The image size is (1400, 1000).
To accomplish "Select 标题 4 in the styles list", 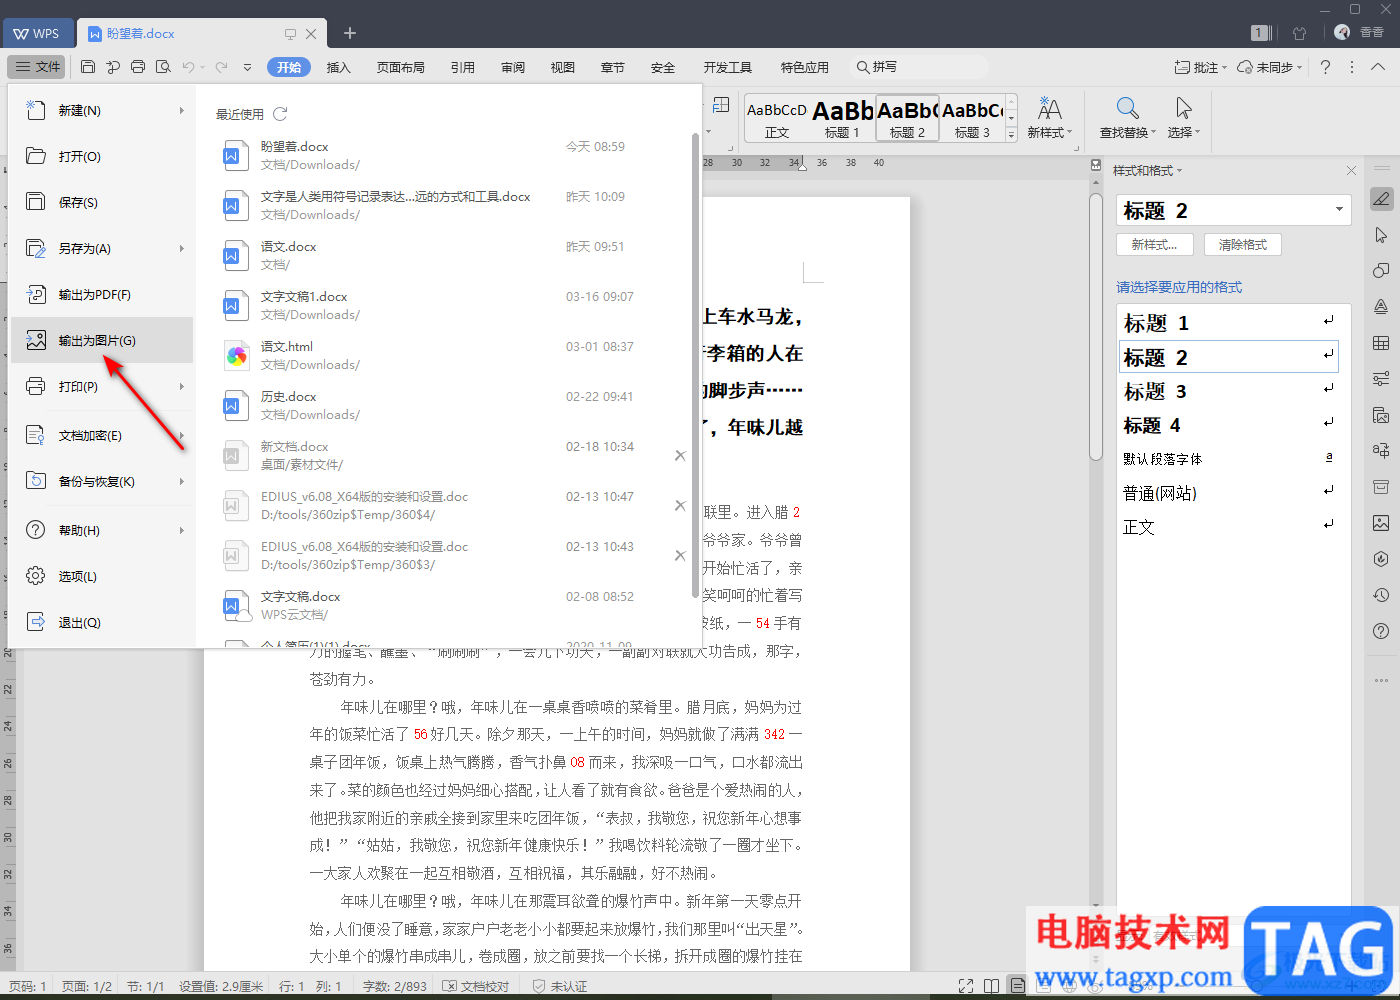I will coord(1229,425).
